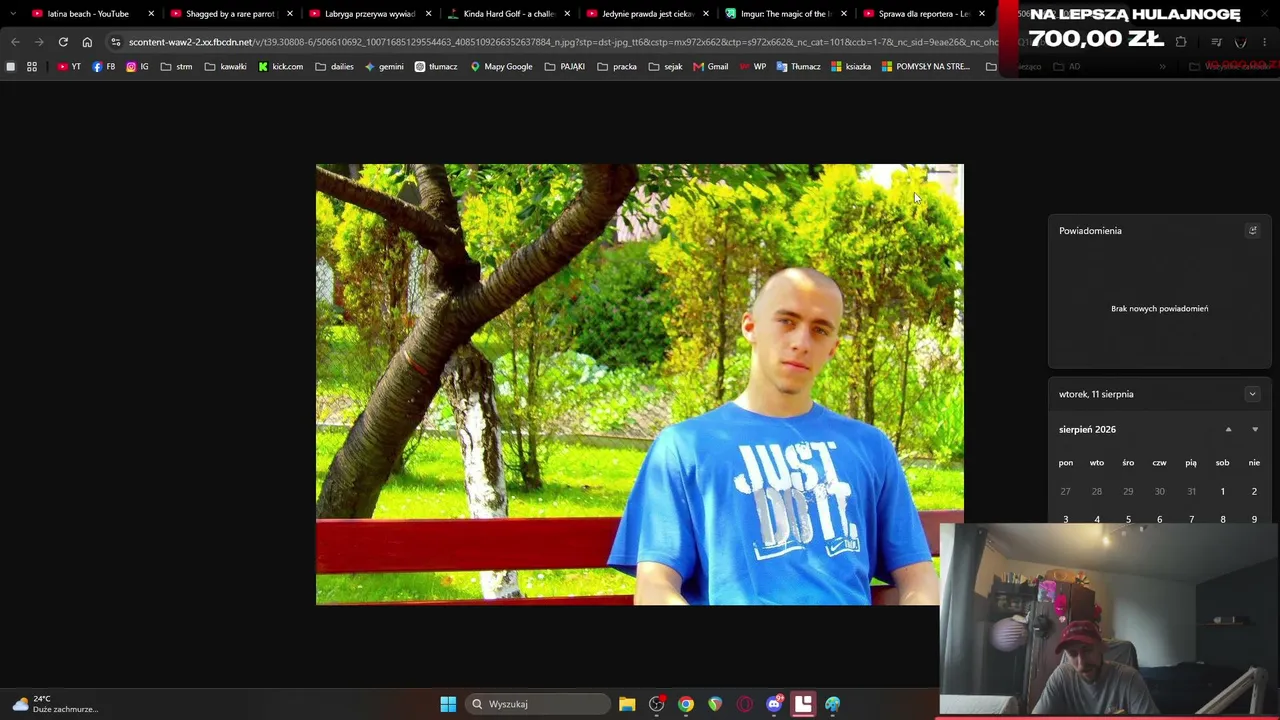
Task: Open the notification settings icon beside Powiadomienia
Action: 1252,230
